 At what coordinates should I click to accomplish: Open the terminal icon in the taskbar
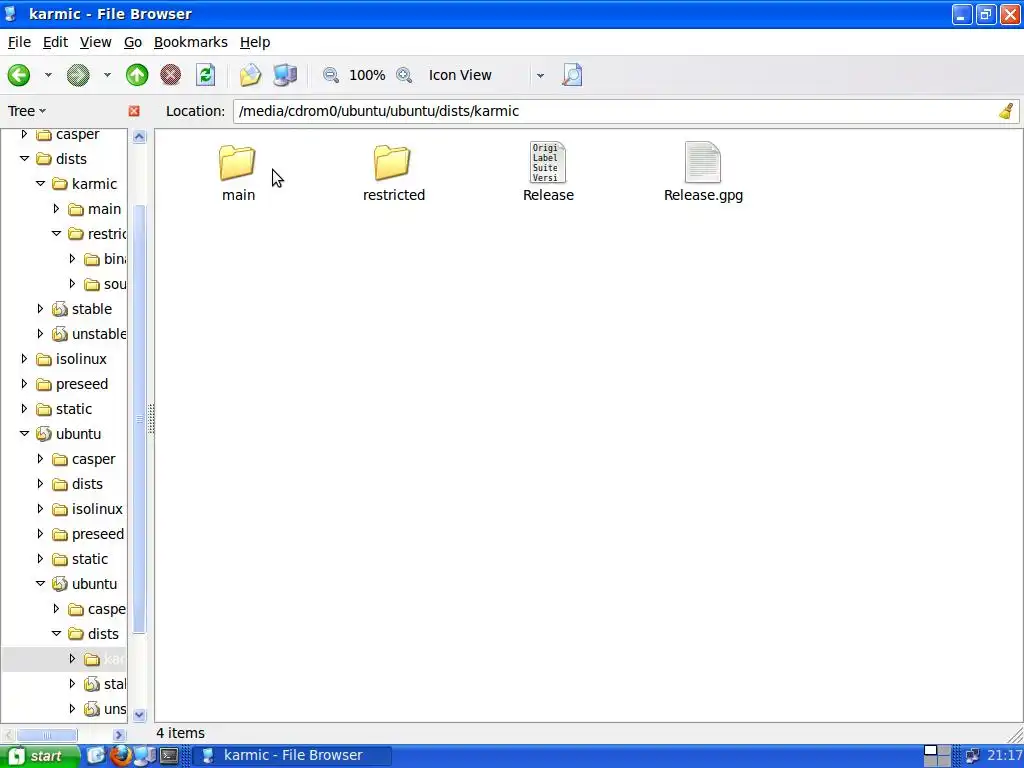(169, 756)
